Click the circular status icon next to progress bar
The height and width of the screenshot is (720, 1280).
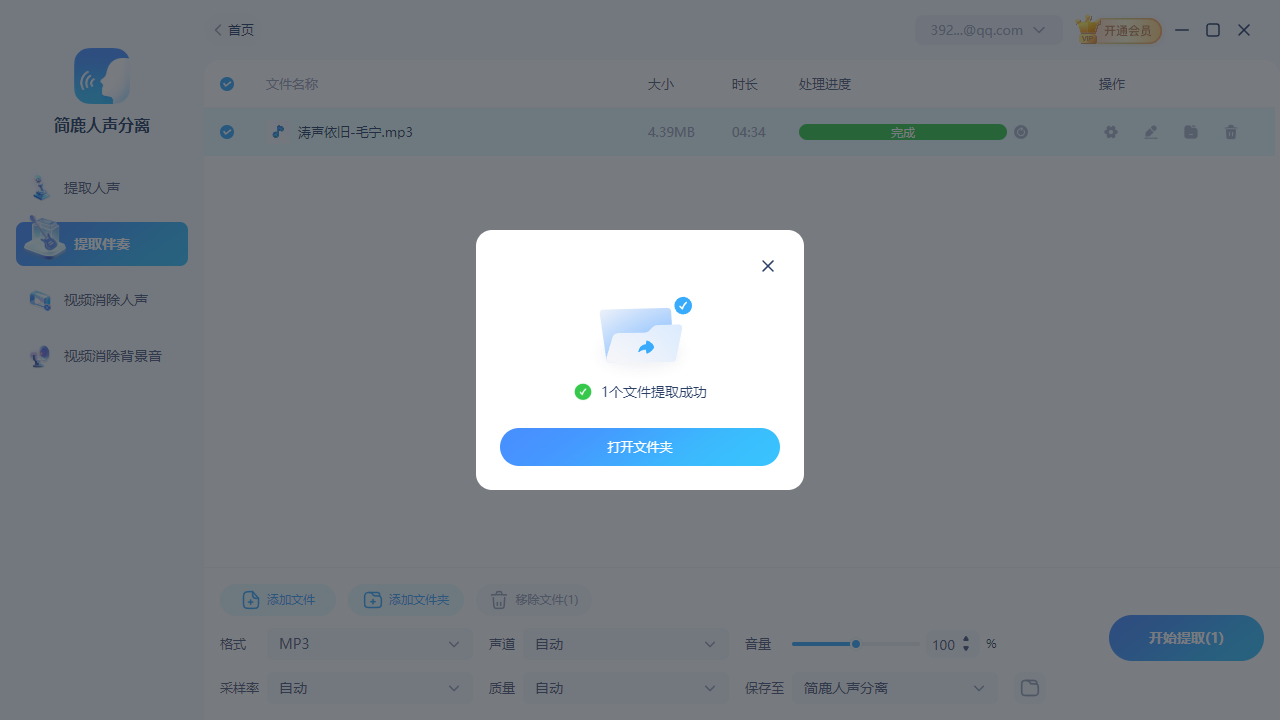click(x=1020, y=131)
